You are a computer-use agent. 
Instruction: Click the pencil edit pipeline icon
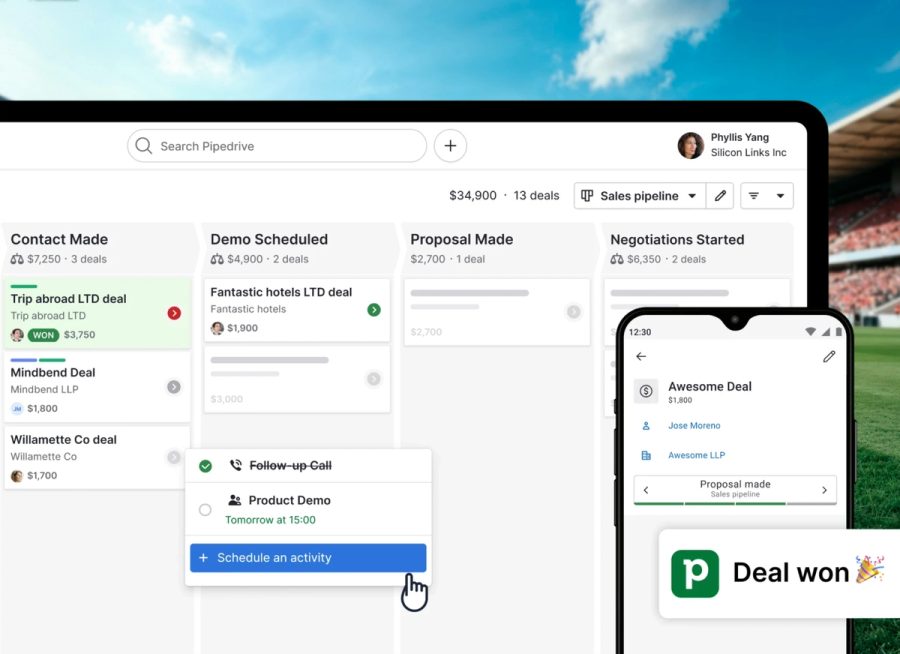tap(720, 196)
